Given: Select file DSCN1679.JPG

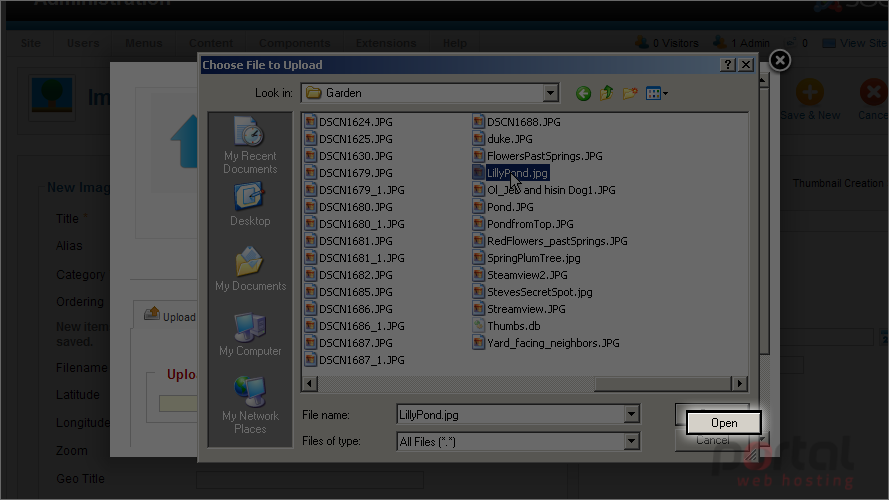Looking at the screenshot, I should (348, 173).
